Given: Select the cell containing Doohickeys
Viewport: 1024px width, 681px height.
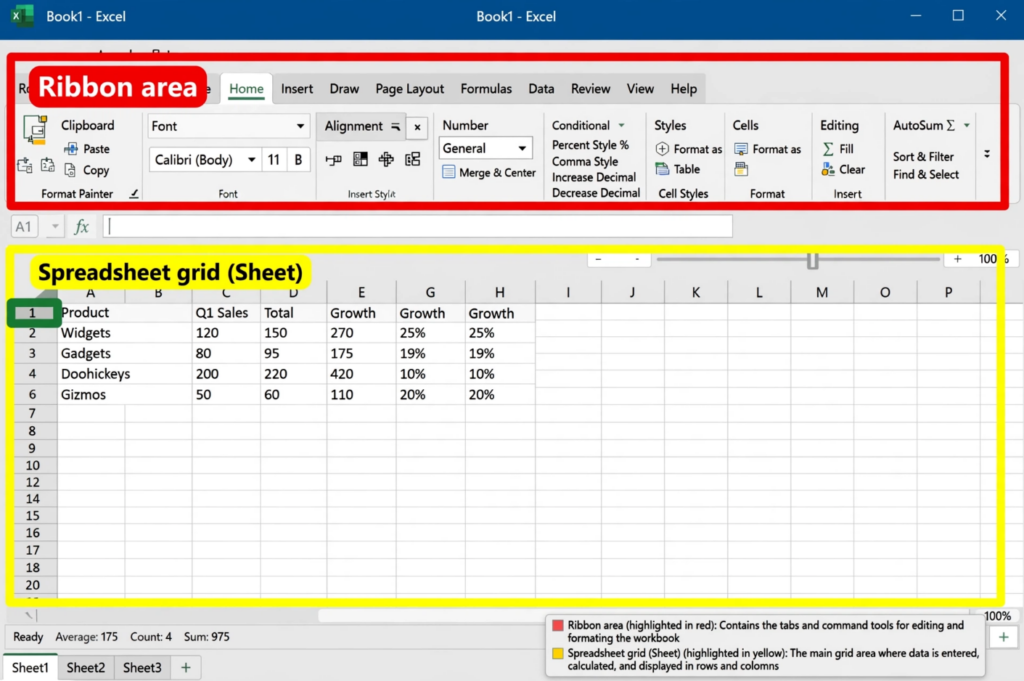Looking at the screenshot, I should pos(124,374).
